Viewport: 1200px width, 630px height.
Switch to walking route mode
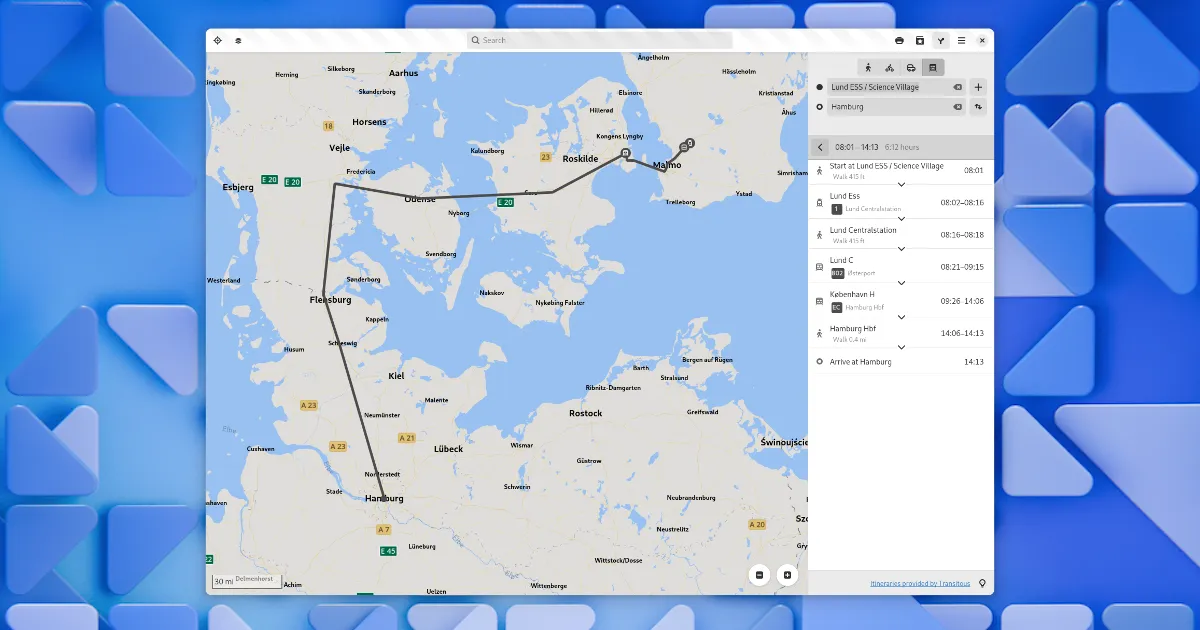pos(868,68)
